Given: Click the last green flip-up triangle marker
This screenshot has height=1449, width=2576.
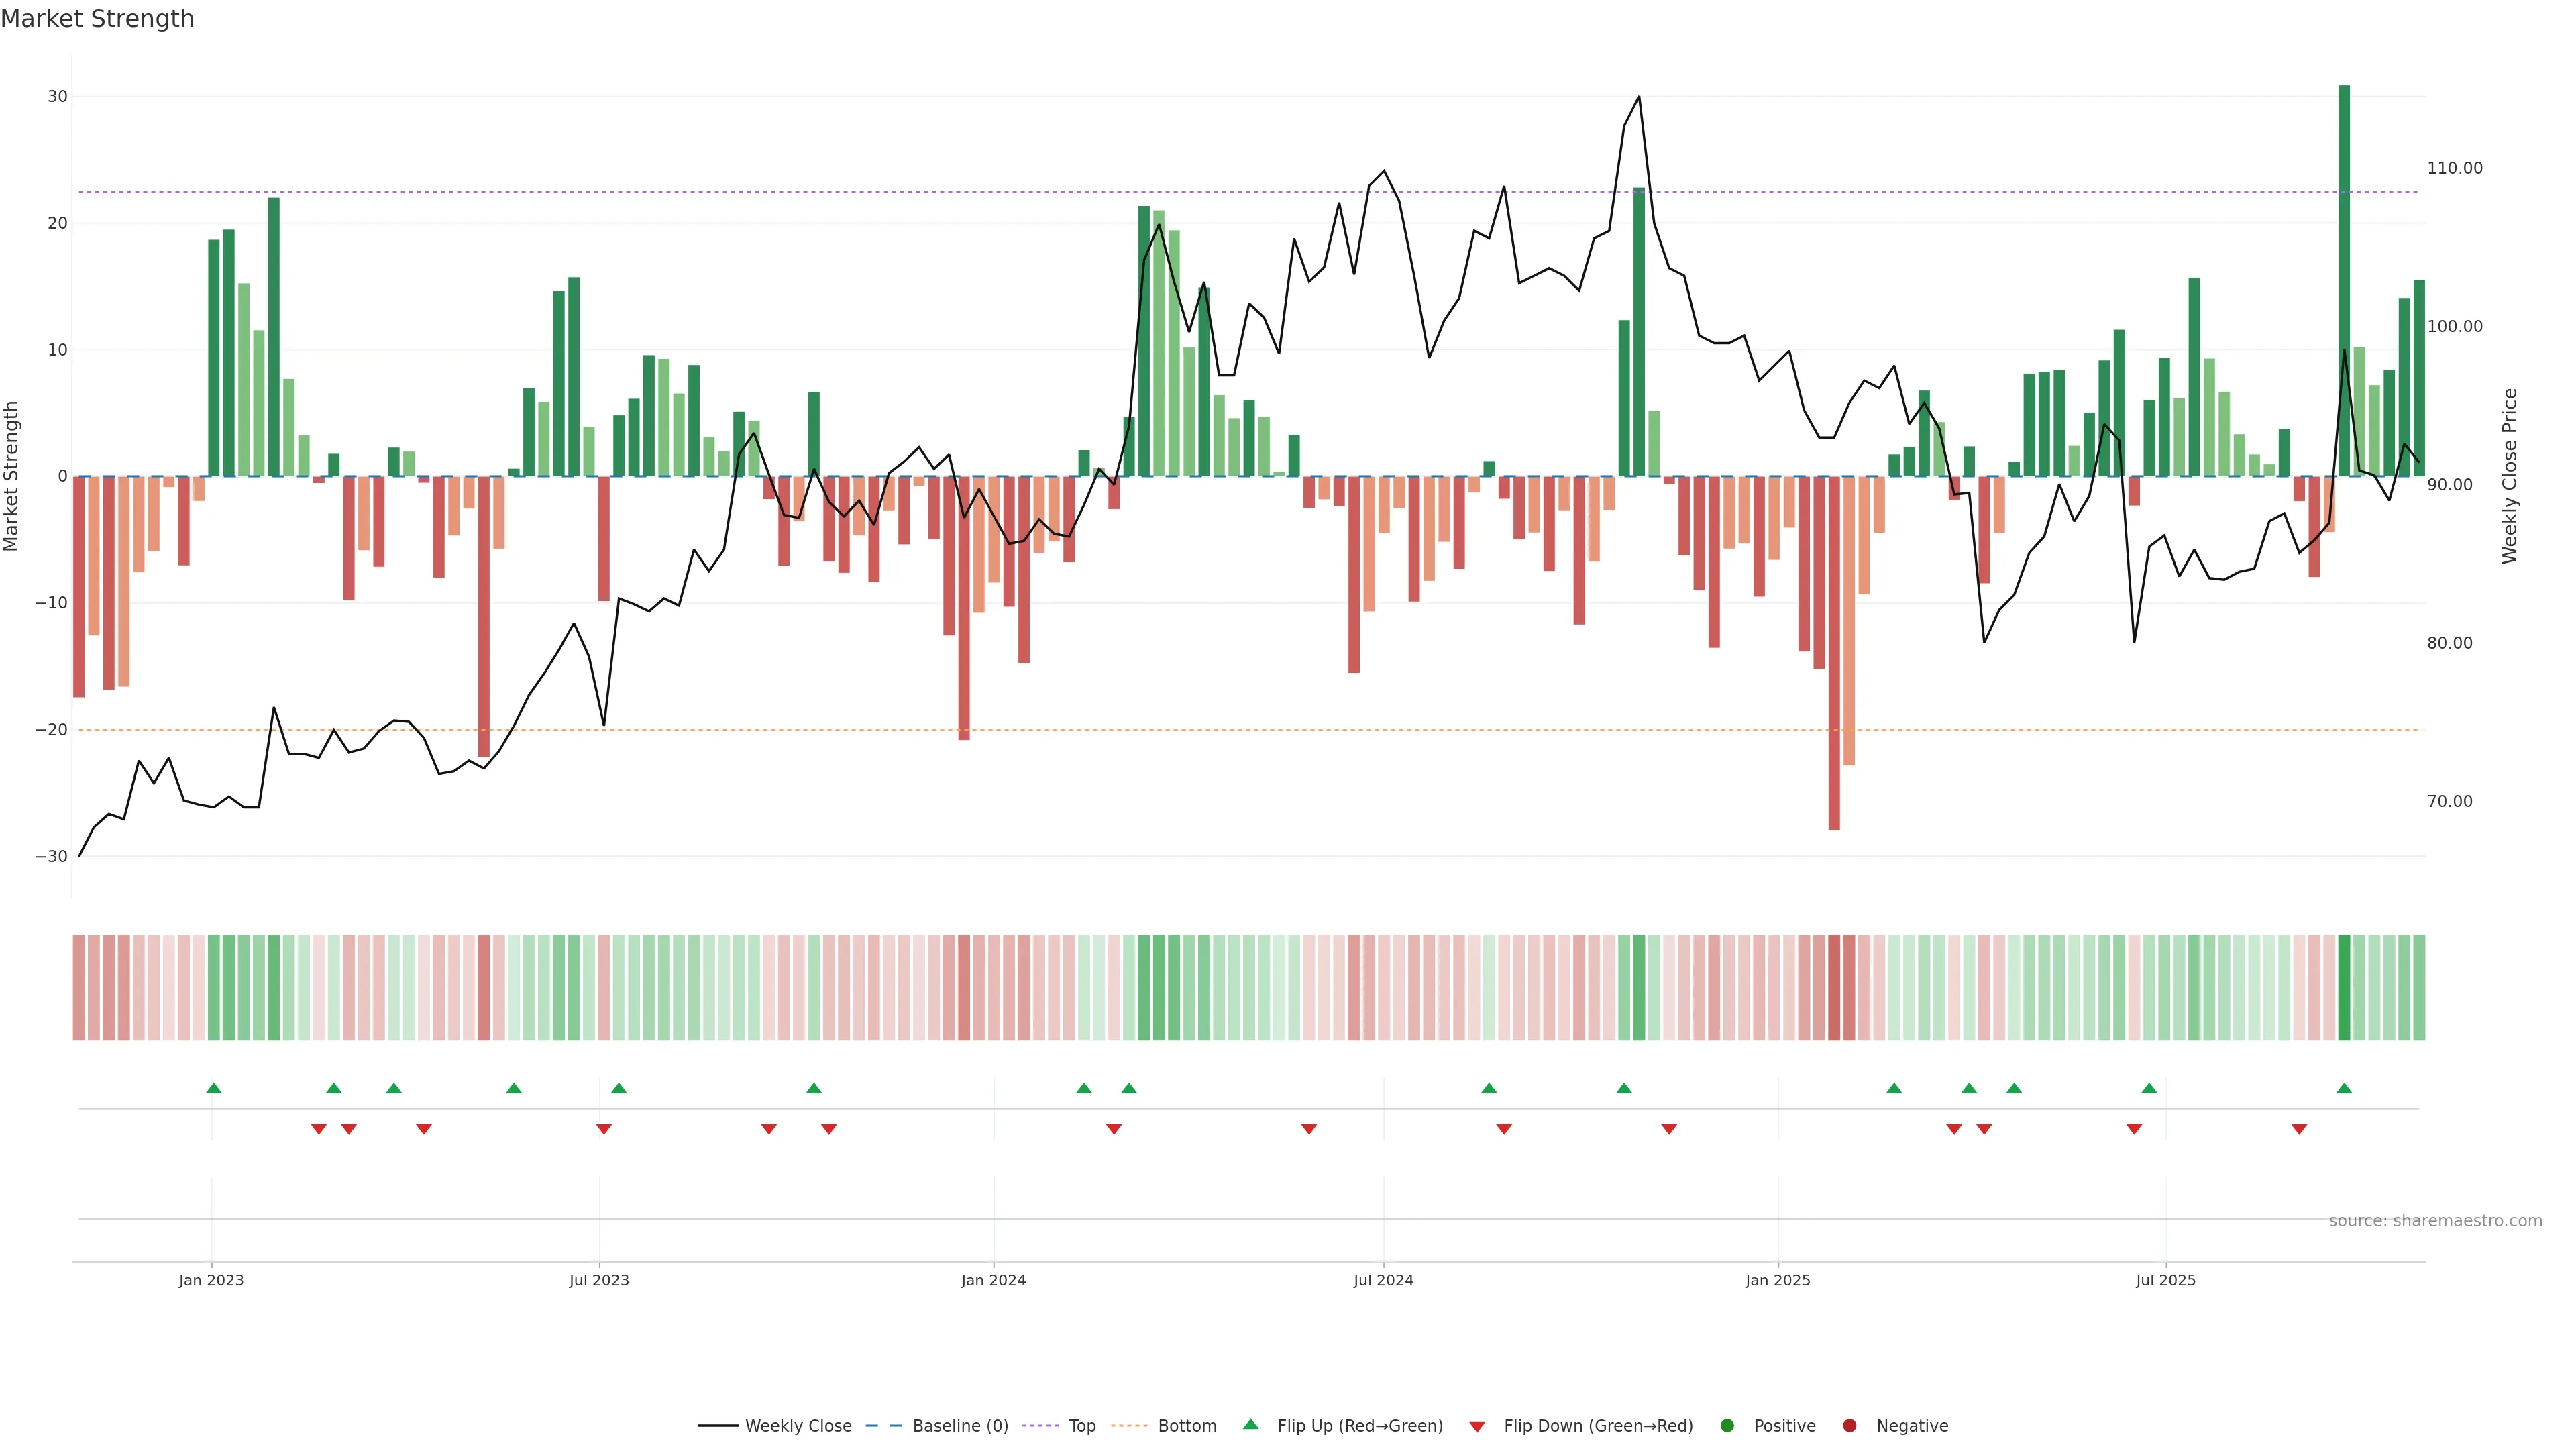Looking at the screenshot, I should pyautogui.click(x=2344, y=1088).
